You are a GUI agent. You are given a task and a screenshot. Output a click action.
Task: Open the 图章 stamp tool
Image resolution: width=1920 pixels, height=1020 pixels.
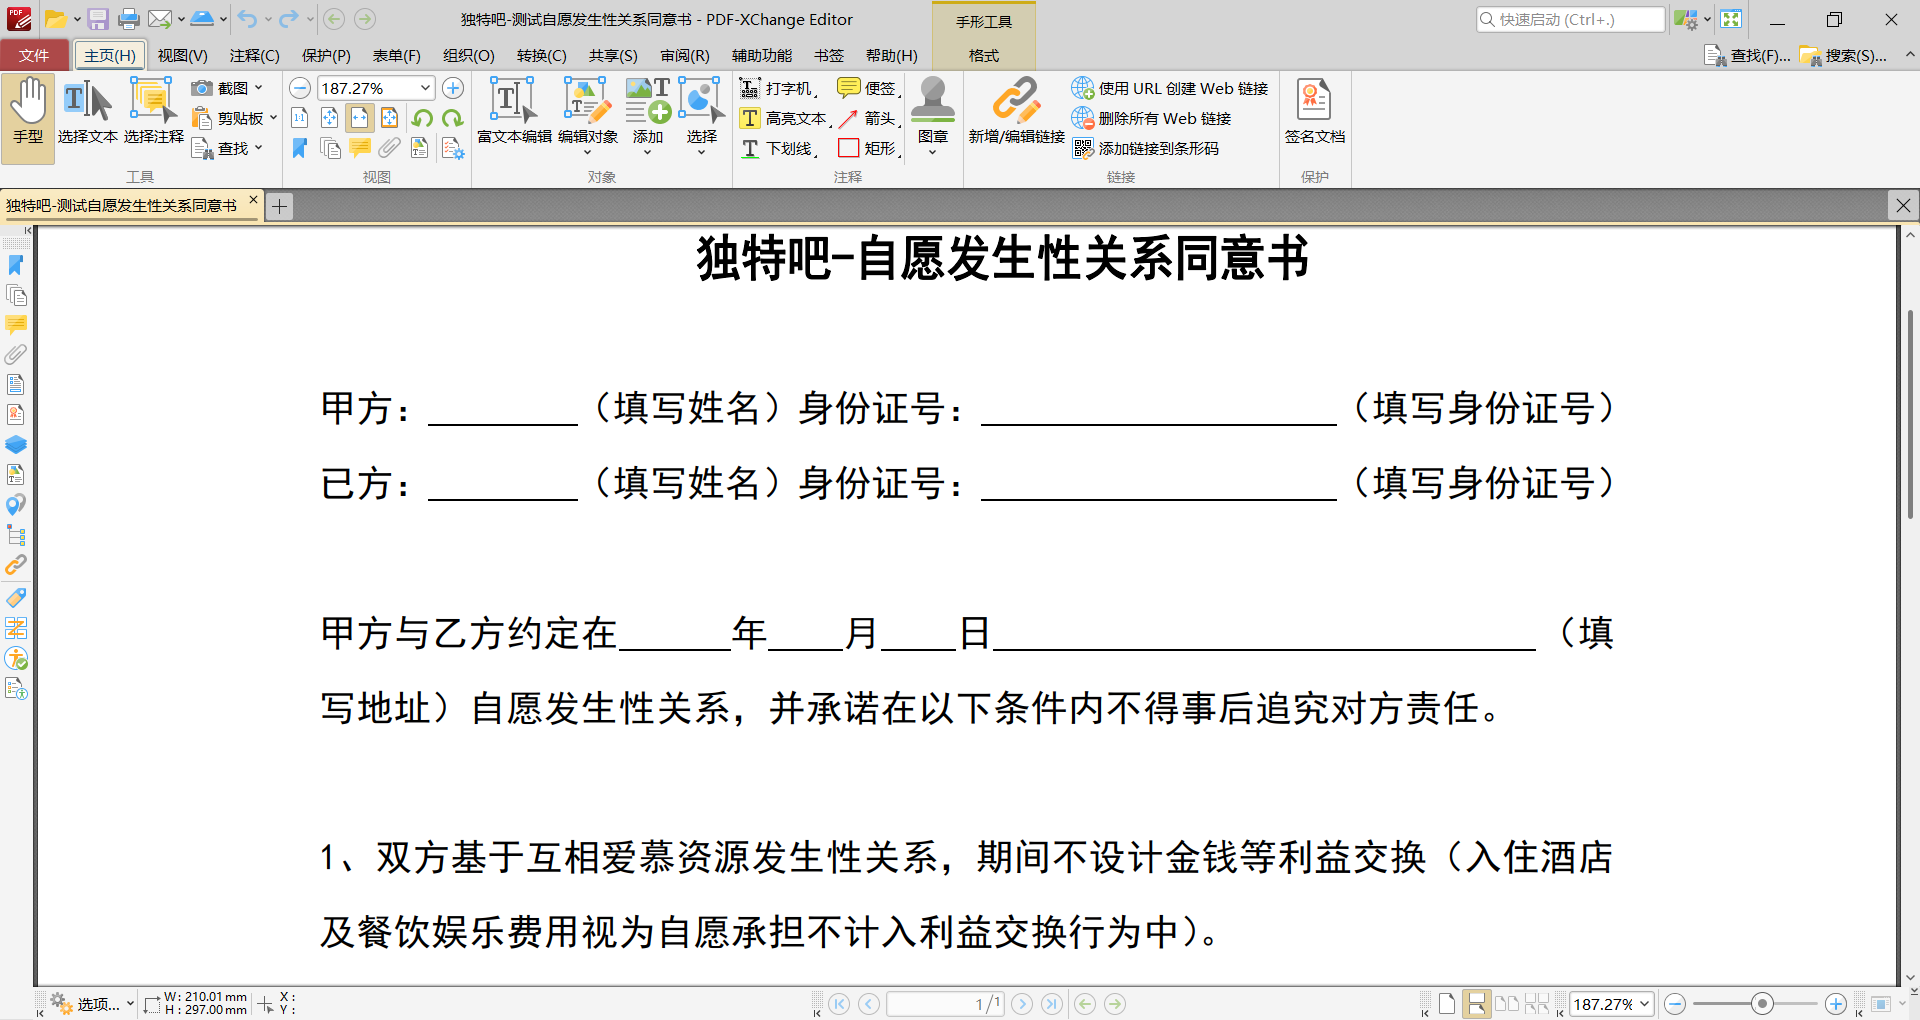[x=933, y=110]
